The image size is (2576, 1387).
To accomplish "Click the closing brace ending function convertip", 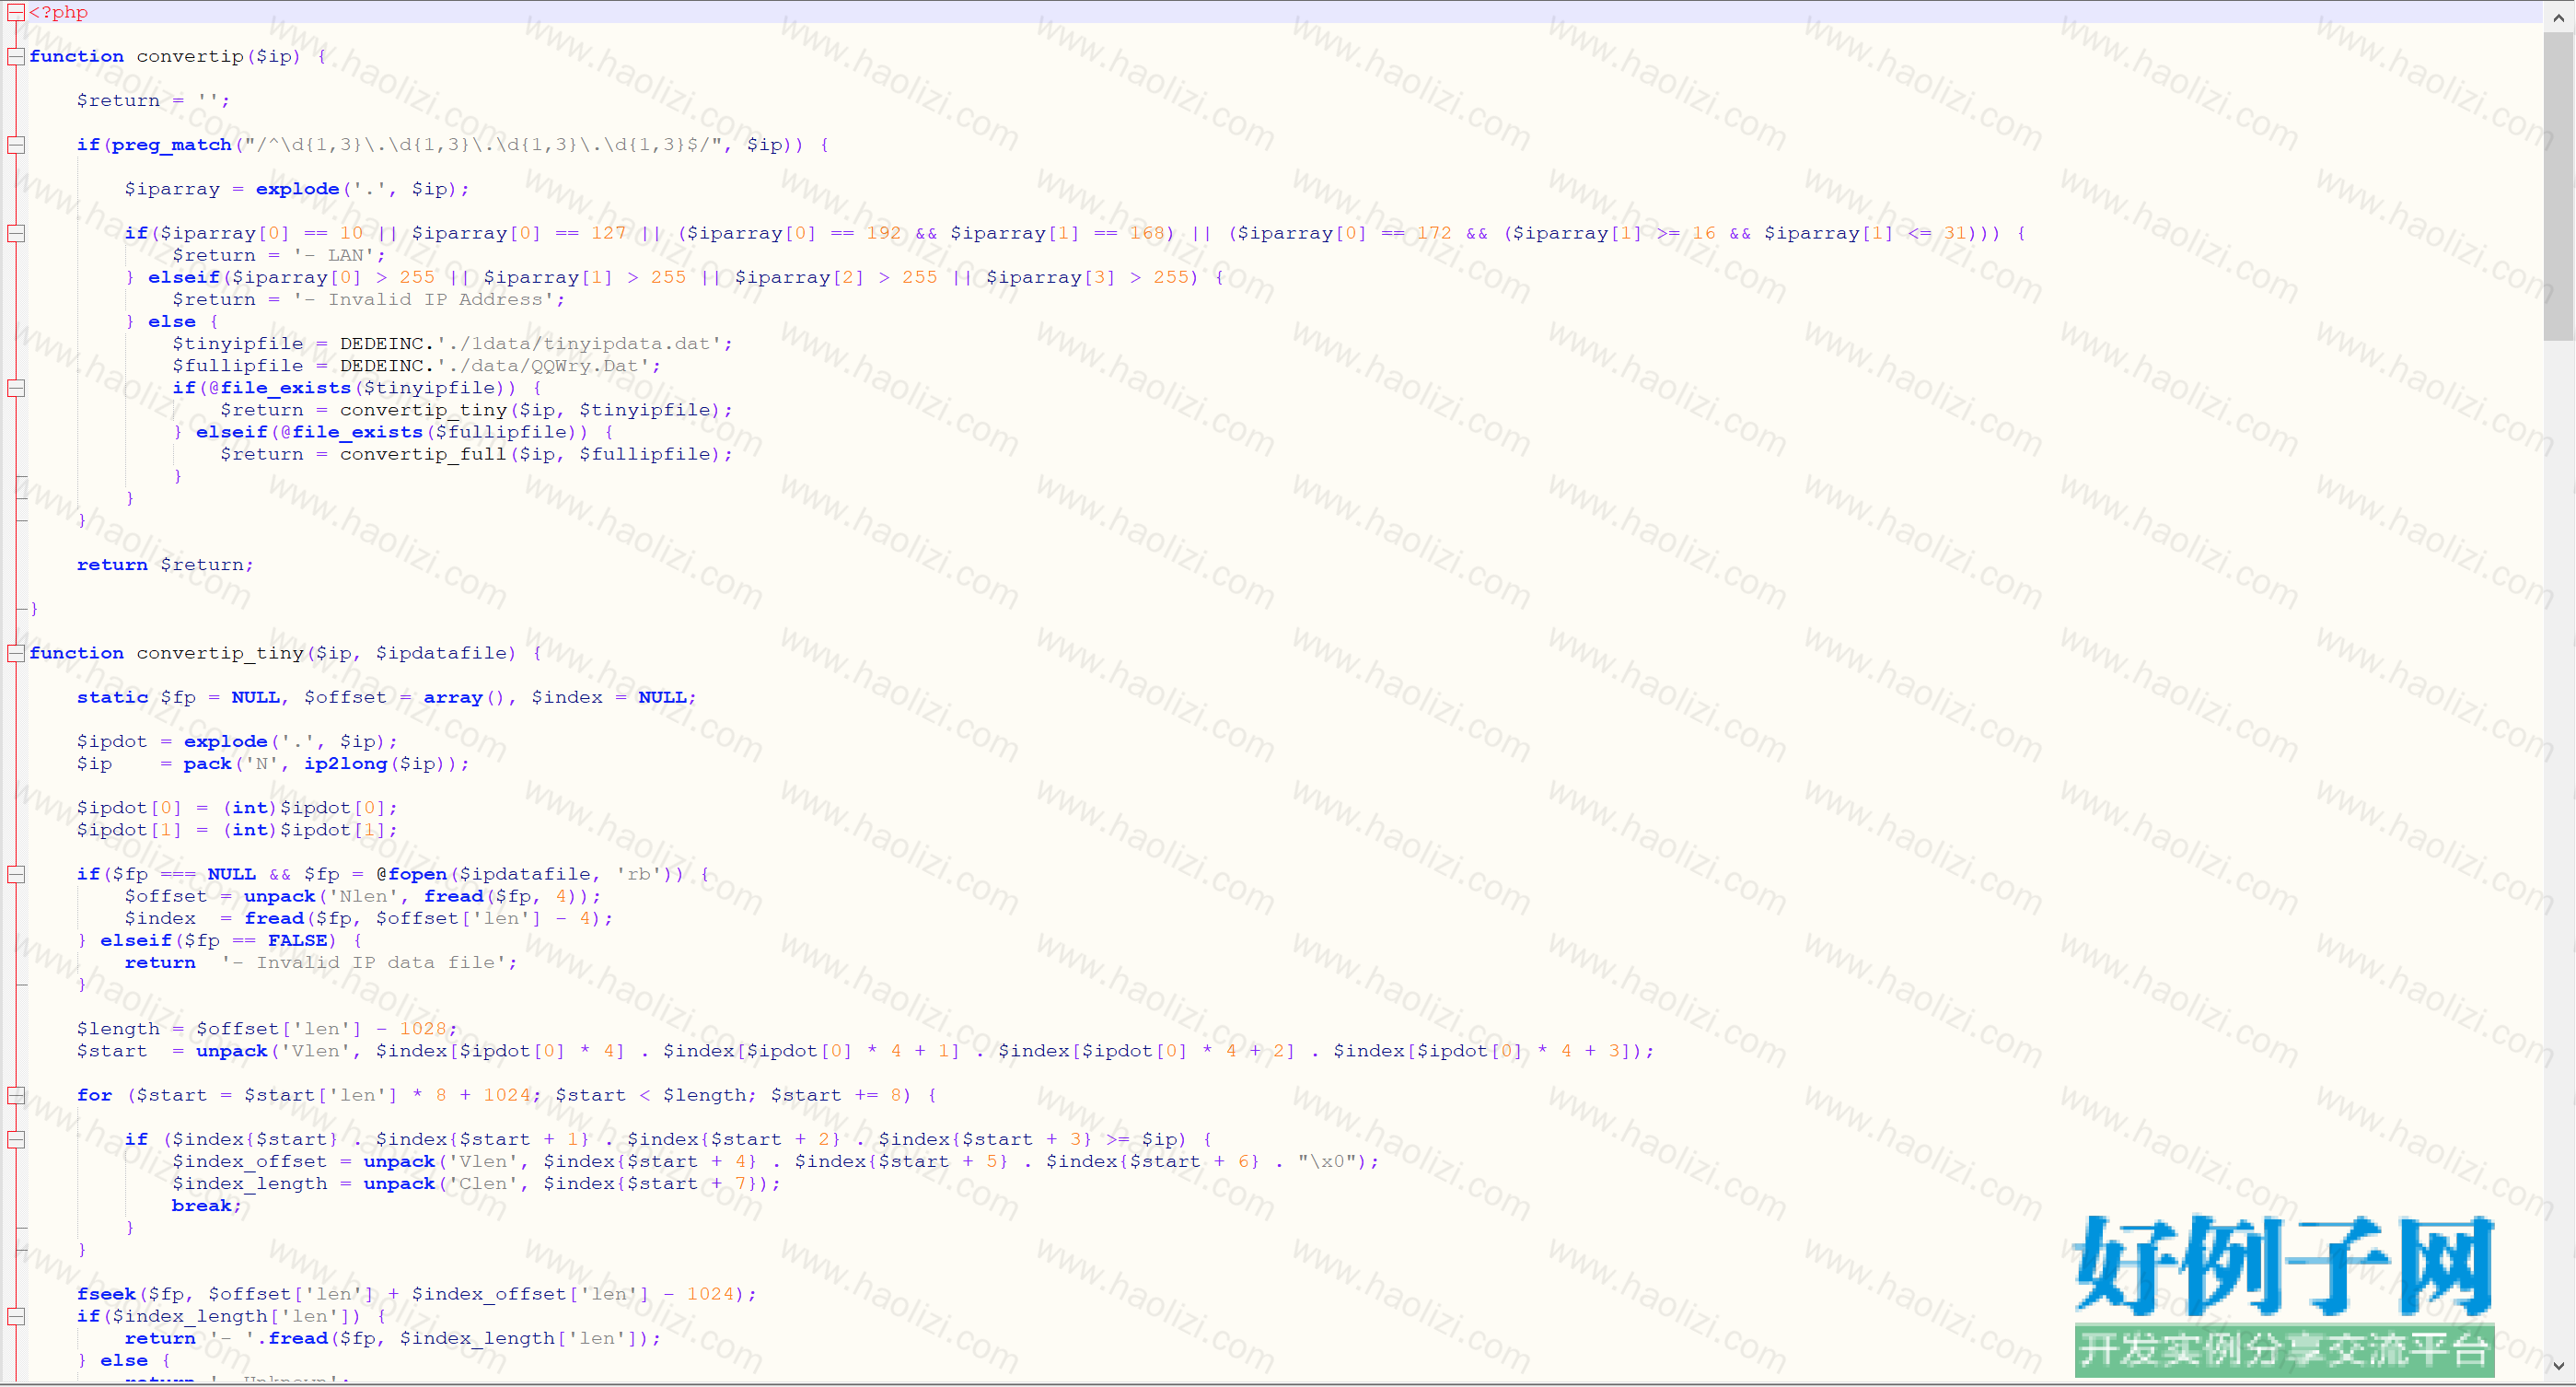I will (34, 609).
